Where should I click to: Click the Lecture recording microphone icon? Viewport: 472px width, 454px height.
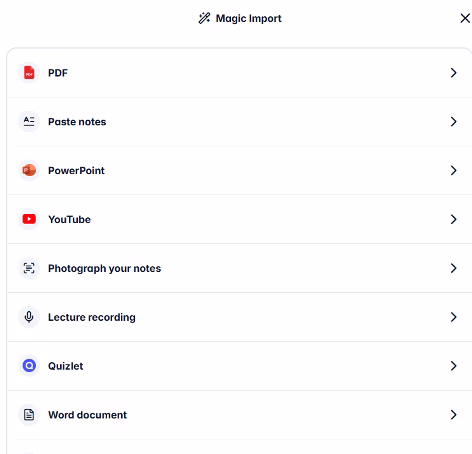(29, 317)
